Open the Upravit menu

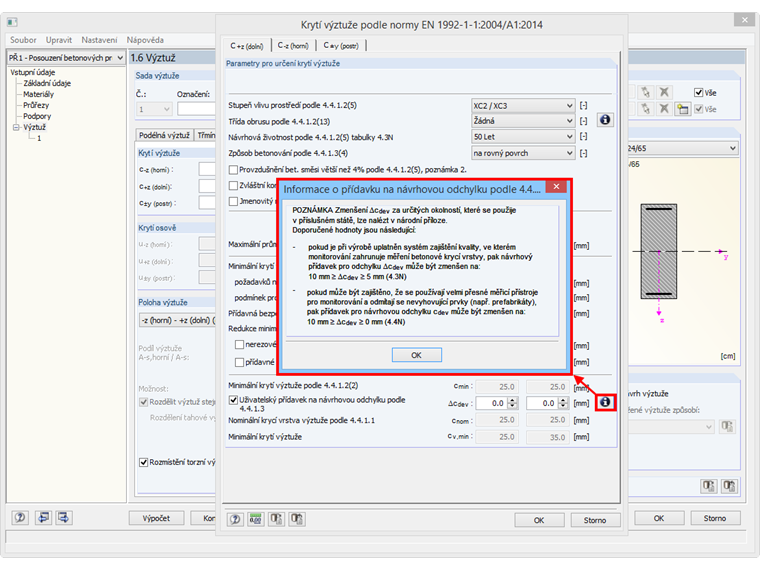click(59, 40)
